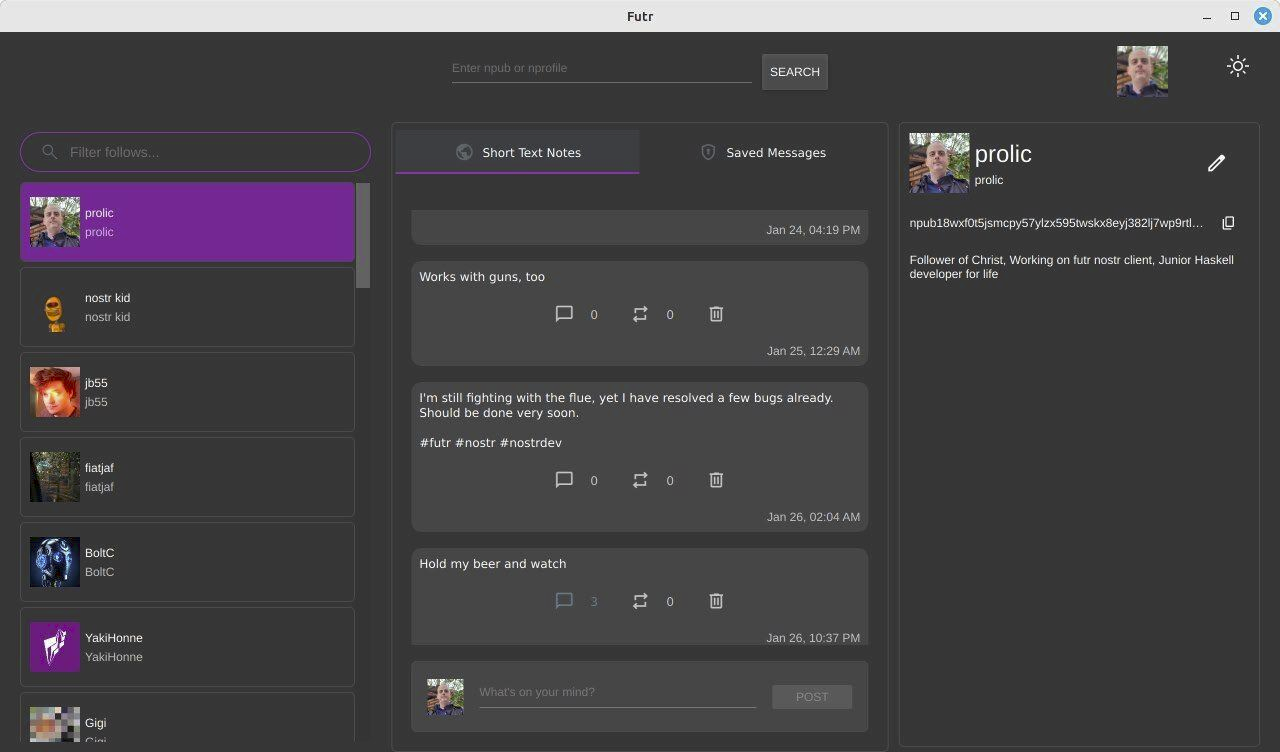Open comments on the 'fighting with the flue' note
The image size is (1280, 752).
[x=564, y=480]
